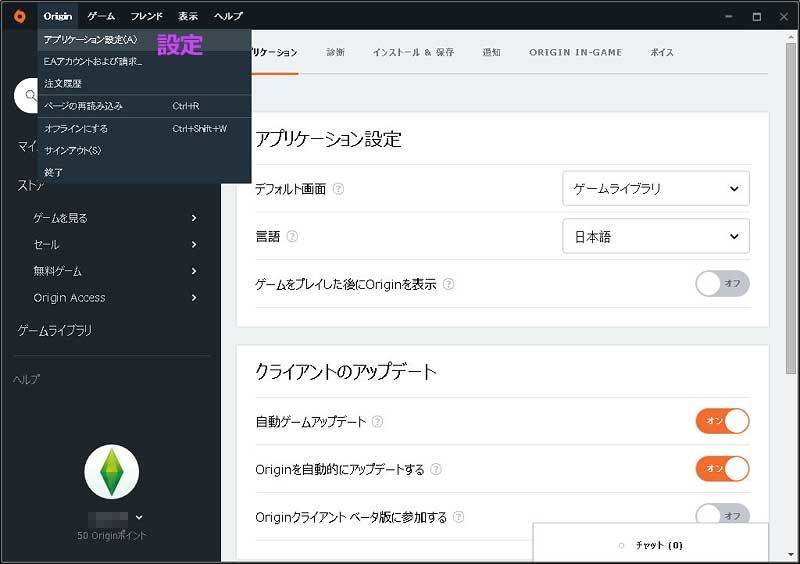Expand ゲームを見る submenu chevron
The width and height of the screenshot is (800, 564).
pos(194,218)
